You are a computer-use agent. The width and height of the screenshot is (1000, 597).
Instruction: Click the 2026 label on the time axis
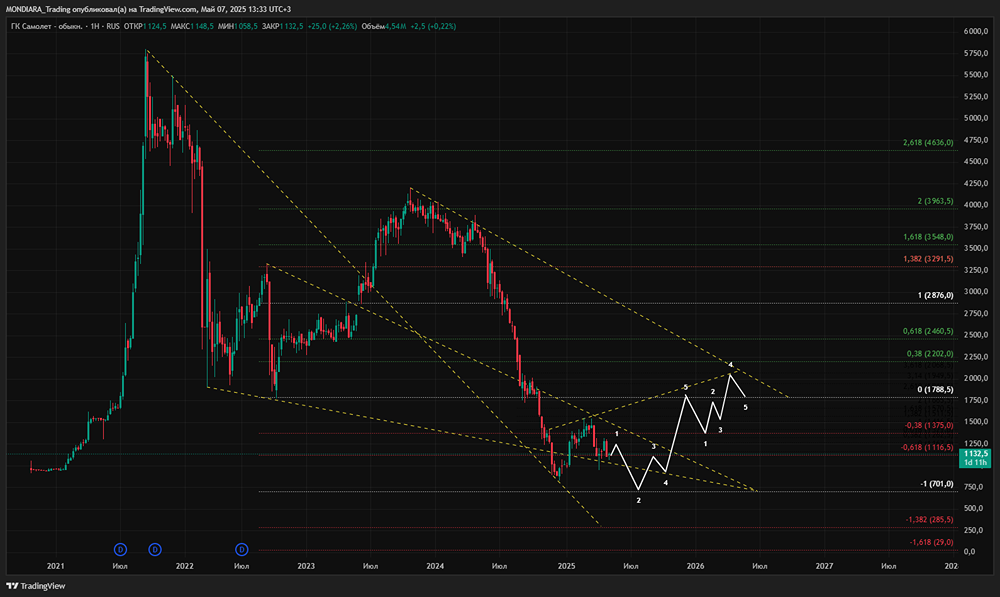coord(695,566)
